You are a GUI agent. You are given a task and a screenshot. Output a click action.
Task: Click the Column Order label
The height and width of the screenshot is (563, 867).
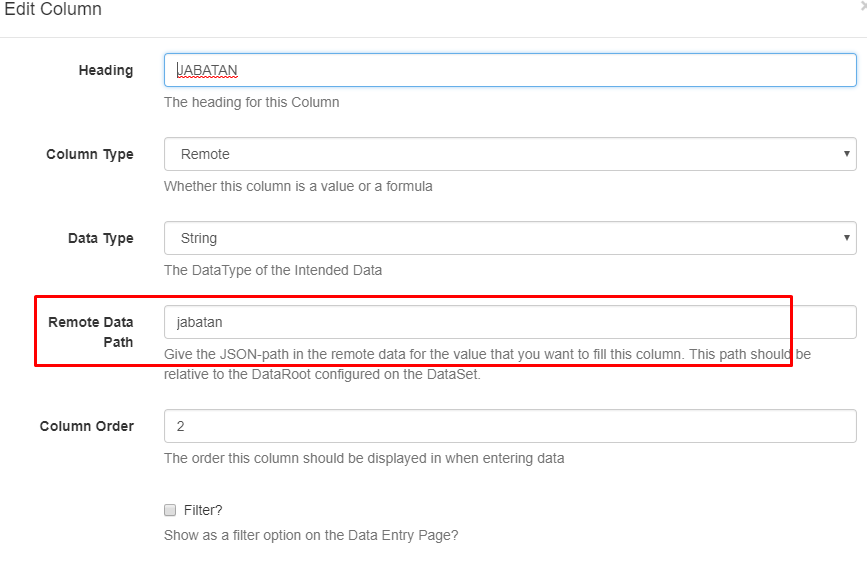(87, 426)
